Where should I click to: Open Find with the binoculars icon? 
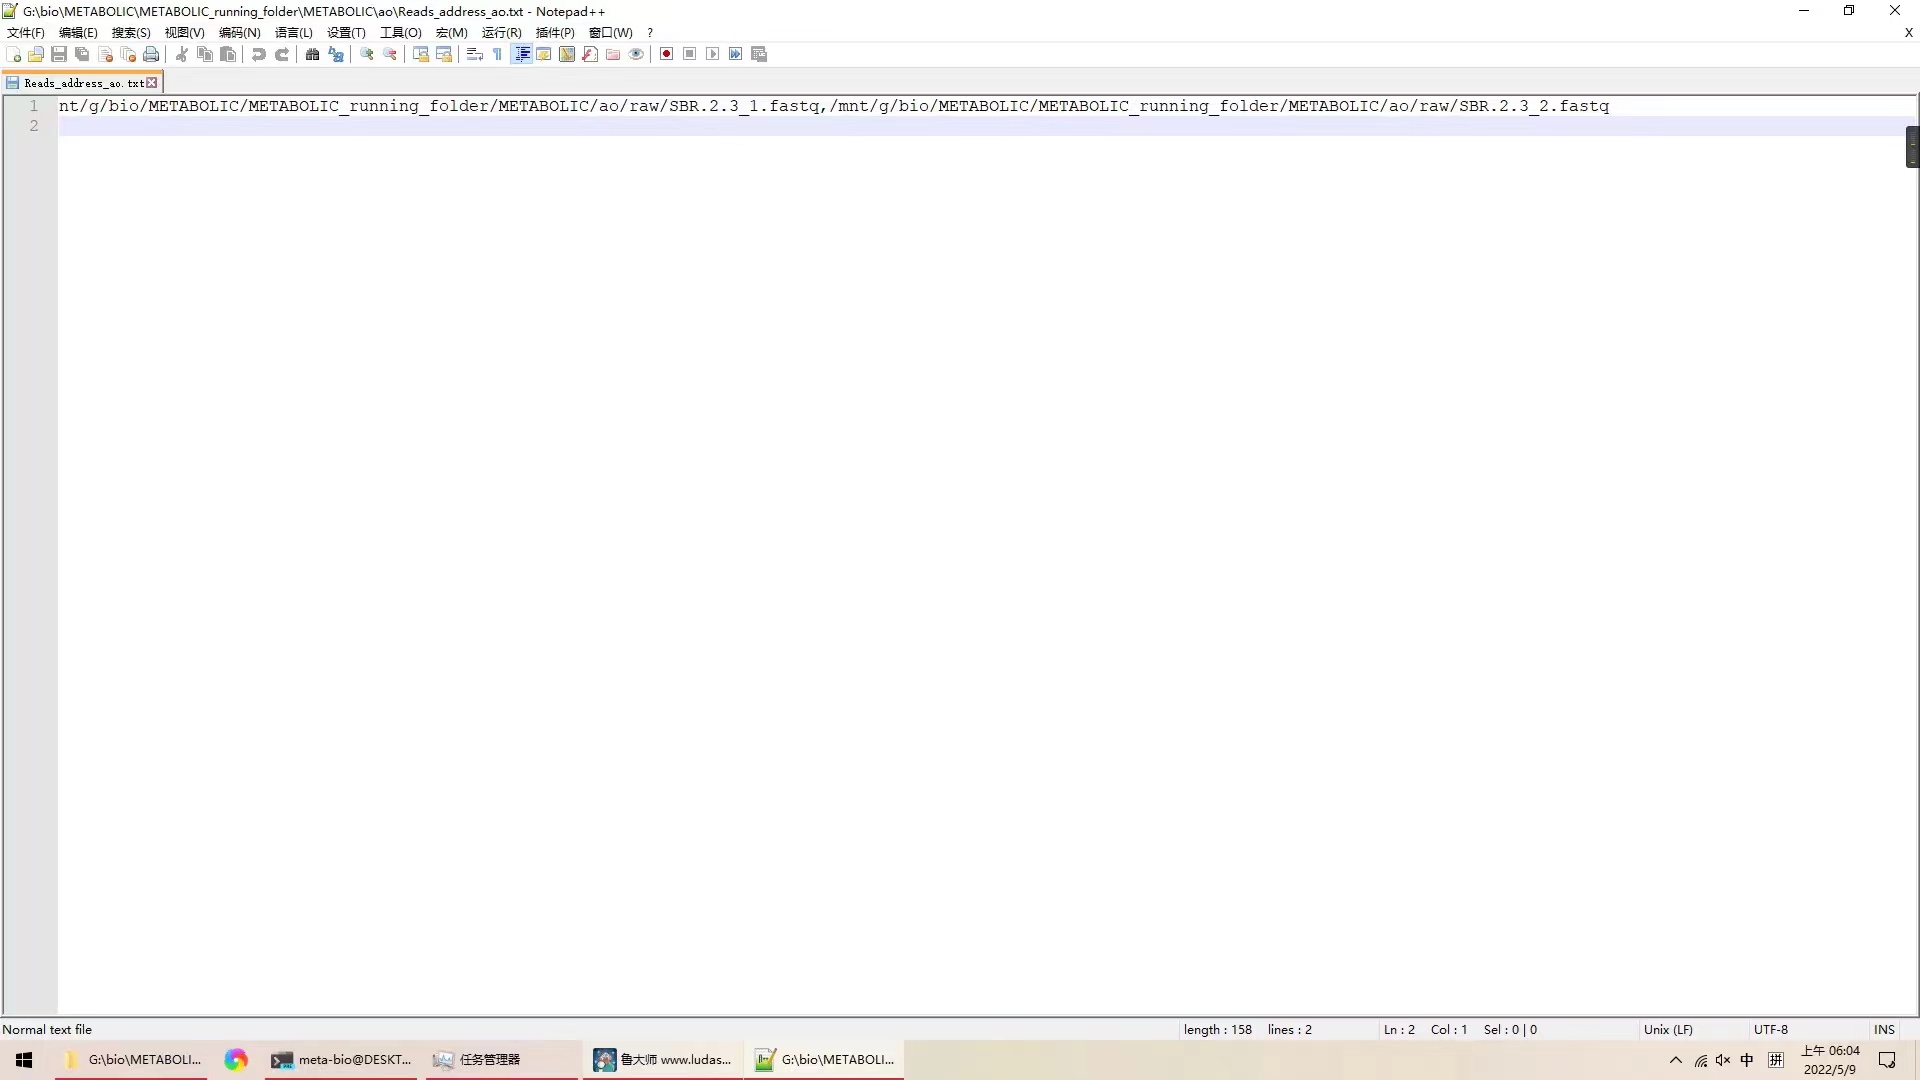coord(312,54)
